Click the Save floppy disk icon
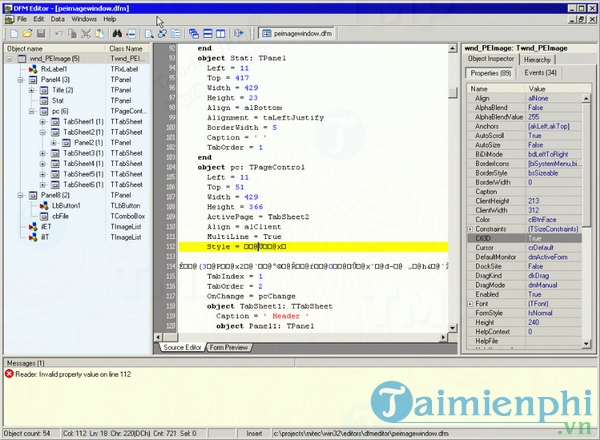 [x=41, y=34]
